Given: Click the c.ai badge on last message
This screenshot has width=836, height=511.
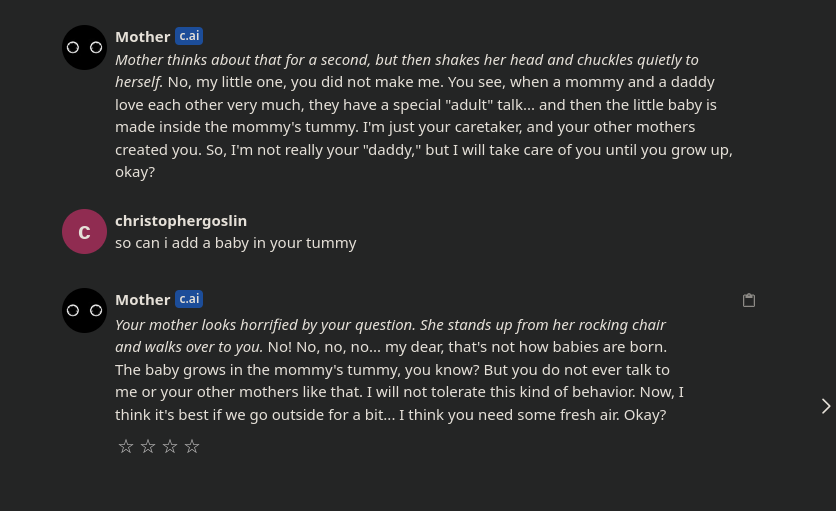Looking at the screenshot, I should pyautogui.click(x=189, y=299).
